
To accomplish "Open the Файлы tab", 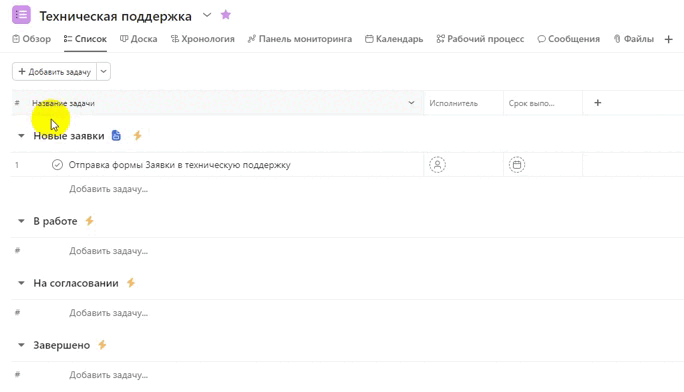I will pyautogui.click(x=633, y=39).
